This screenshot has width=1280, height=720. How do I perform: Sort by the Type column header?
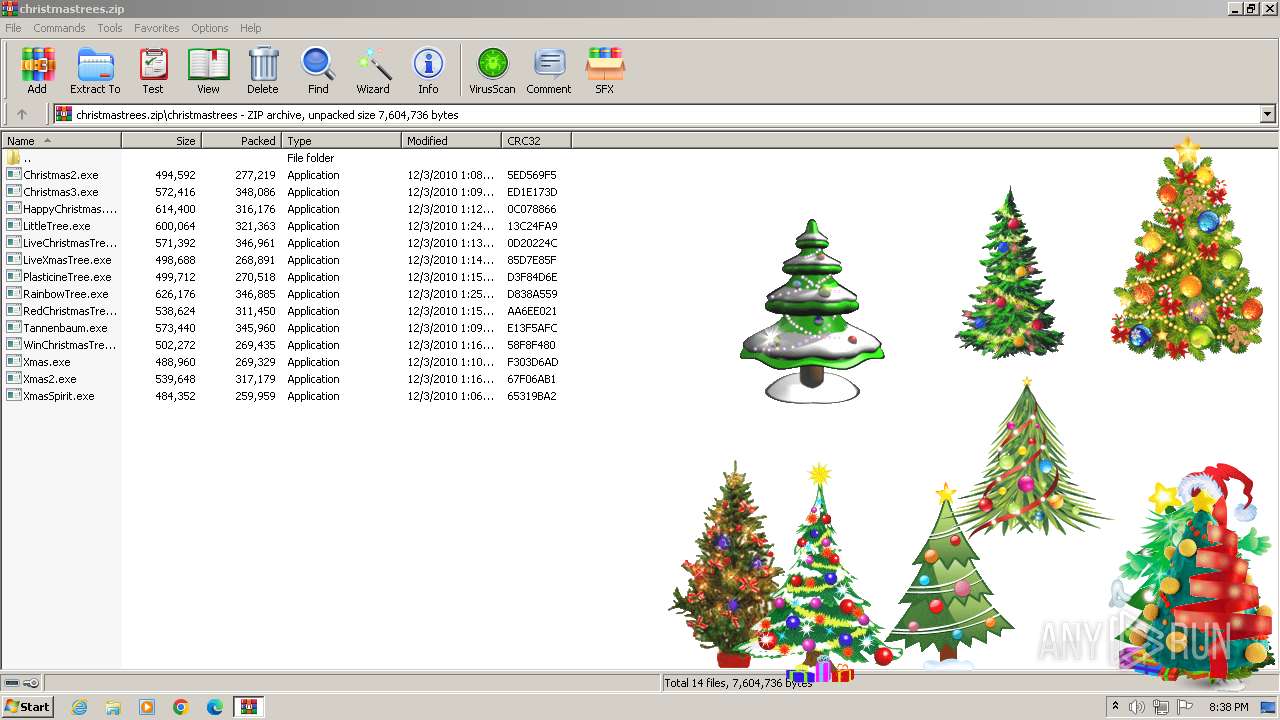pyautogui.click(x=342, y=141)
